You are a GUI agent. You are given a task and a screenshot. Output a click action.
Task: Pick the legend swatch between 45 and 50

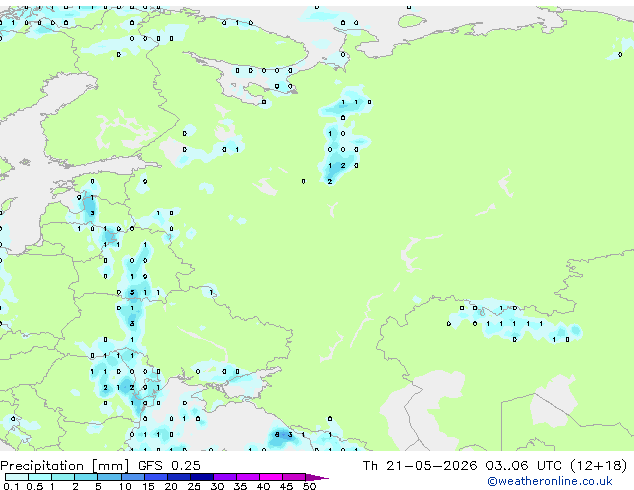click(x=294, y=477)
